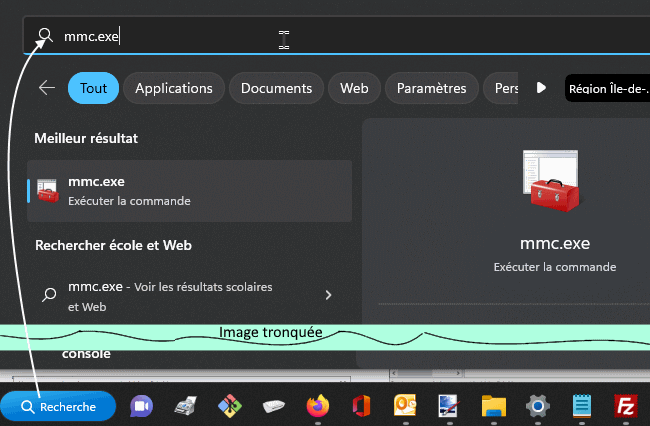Click the mmc.exe title in the preview pane
The height and width of the screenshot is (426, 650).
click(555, 244)
